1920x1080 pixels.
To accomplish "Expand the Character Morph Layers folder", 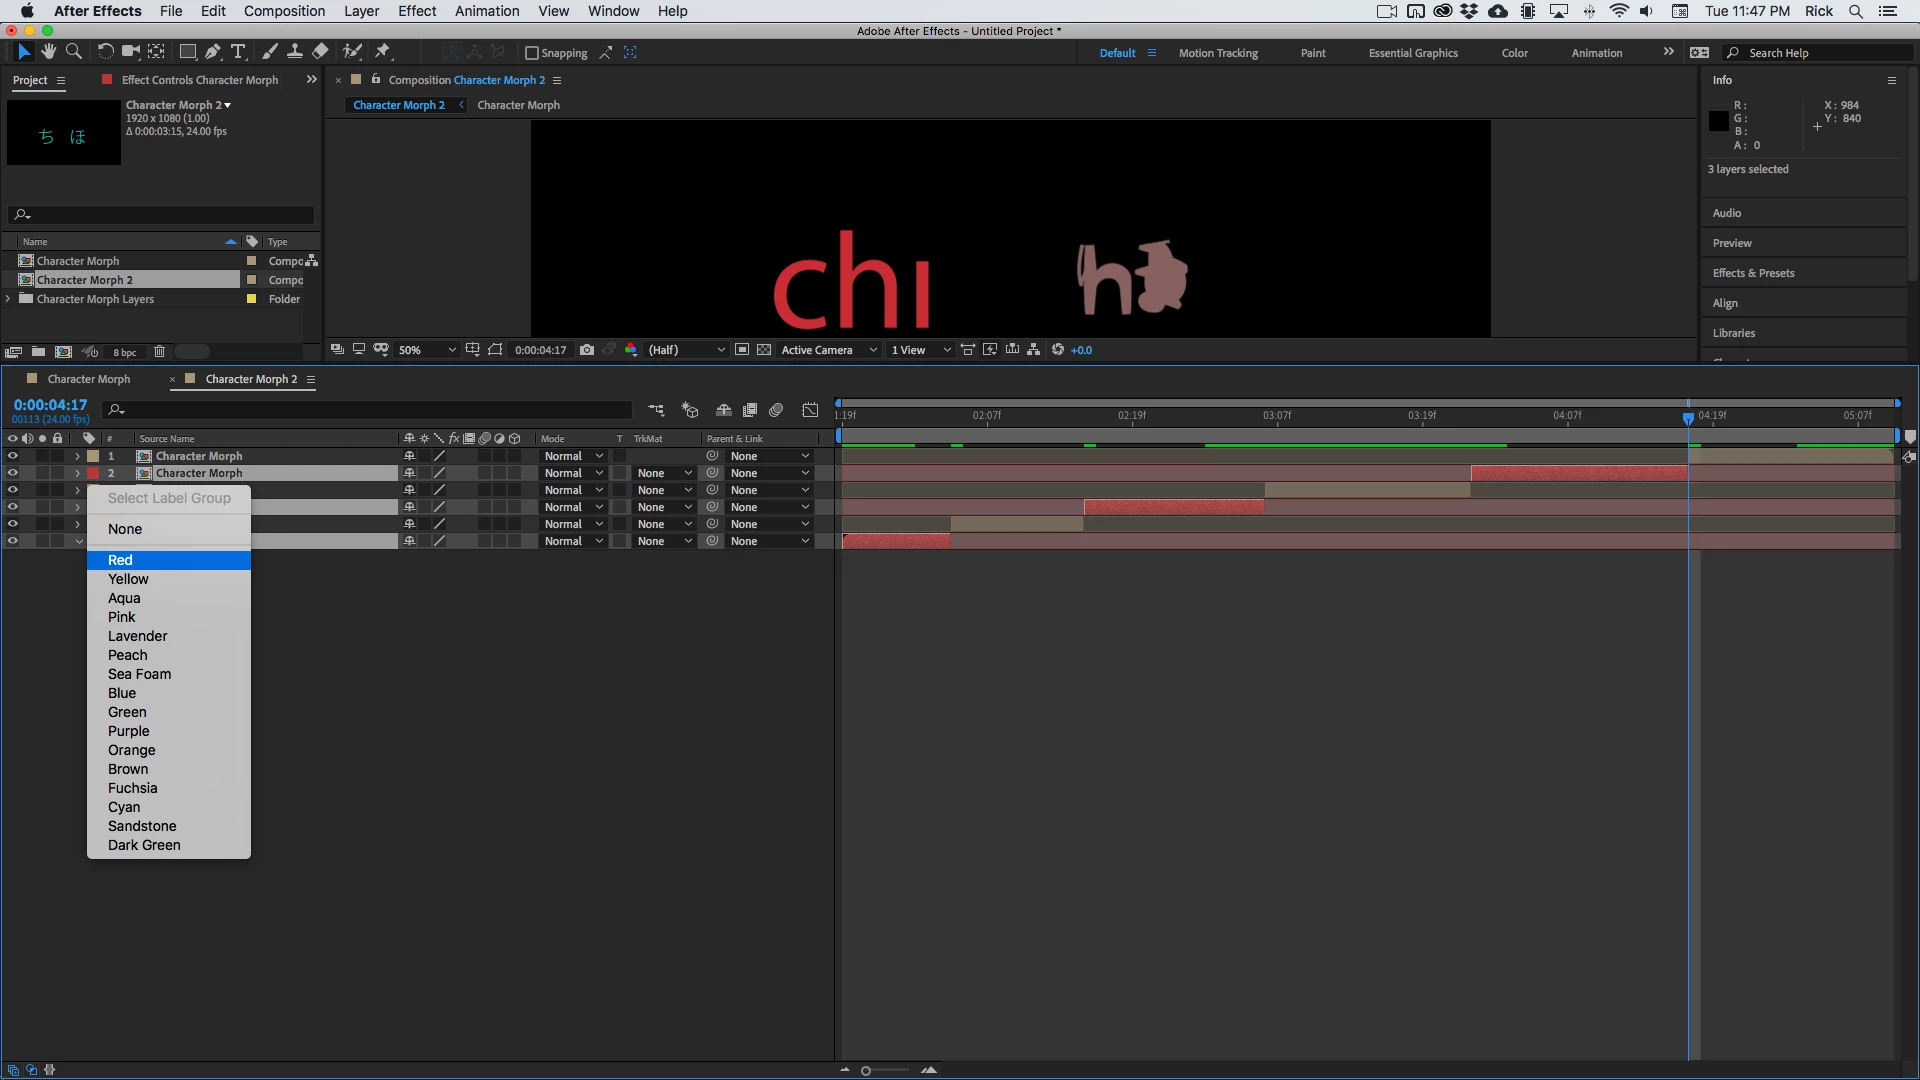I will coord(8,299).
